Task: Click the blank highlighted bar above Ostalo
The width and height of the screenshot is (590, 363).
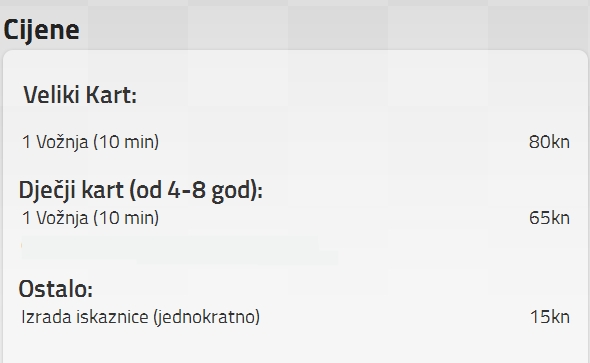Action: tap(179, 251)
